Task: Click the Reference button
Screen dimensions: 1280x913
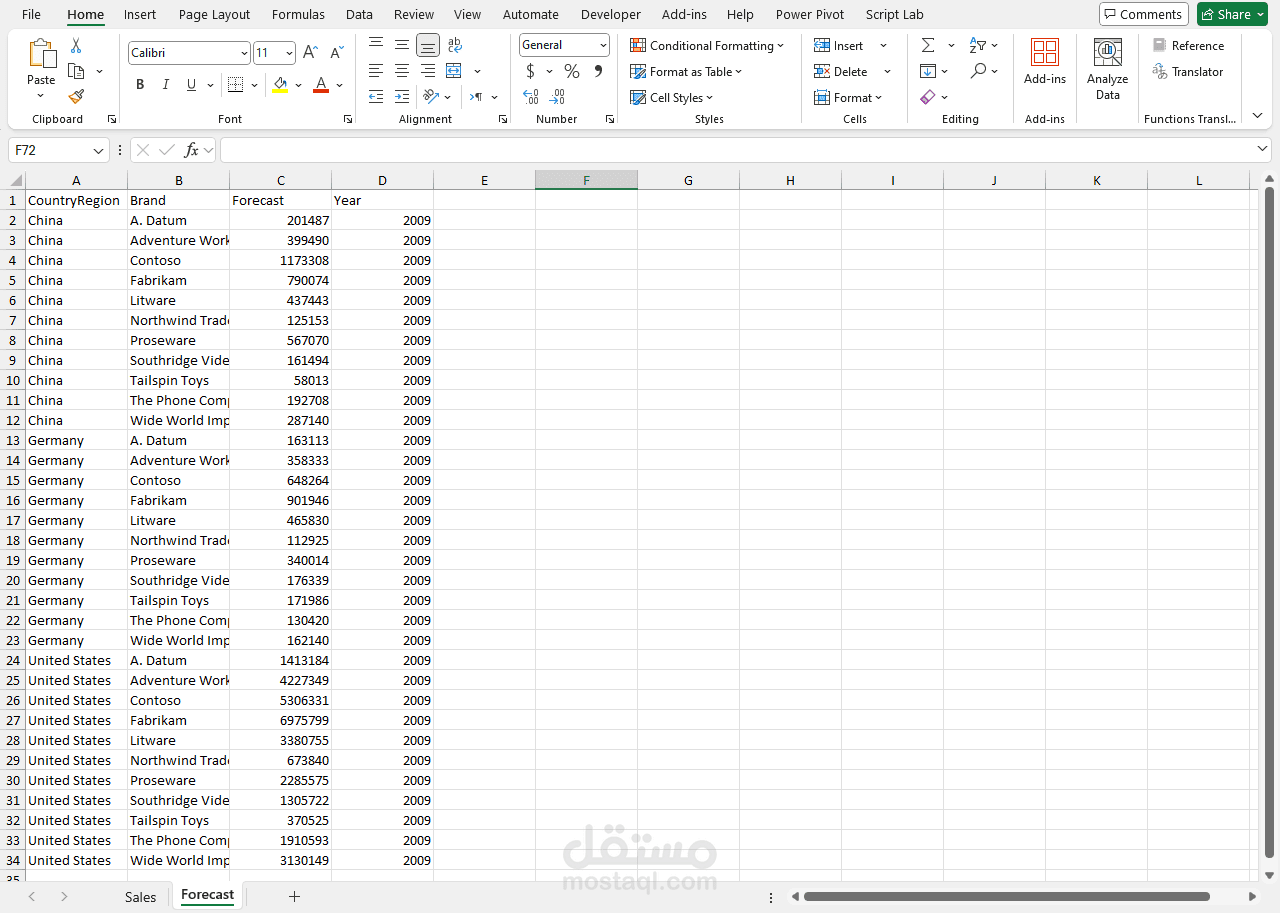Action: click(1188, 45)
